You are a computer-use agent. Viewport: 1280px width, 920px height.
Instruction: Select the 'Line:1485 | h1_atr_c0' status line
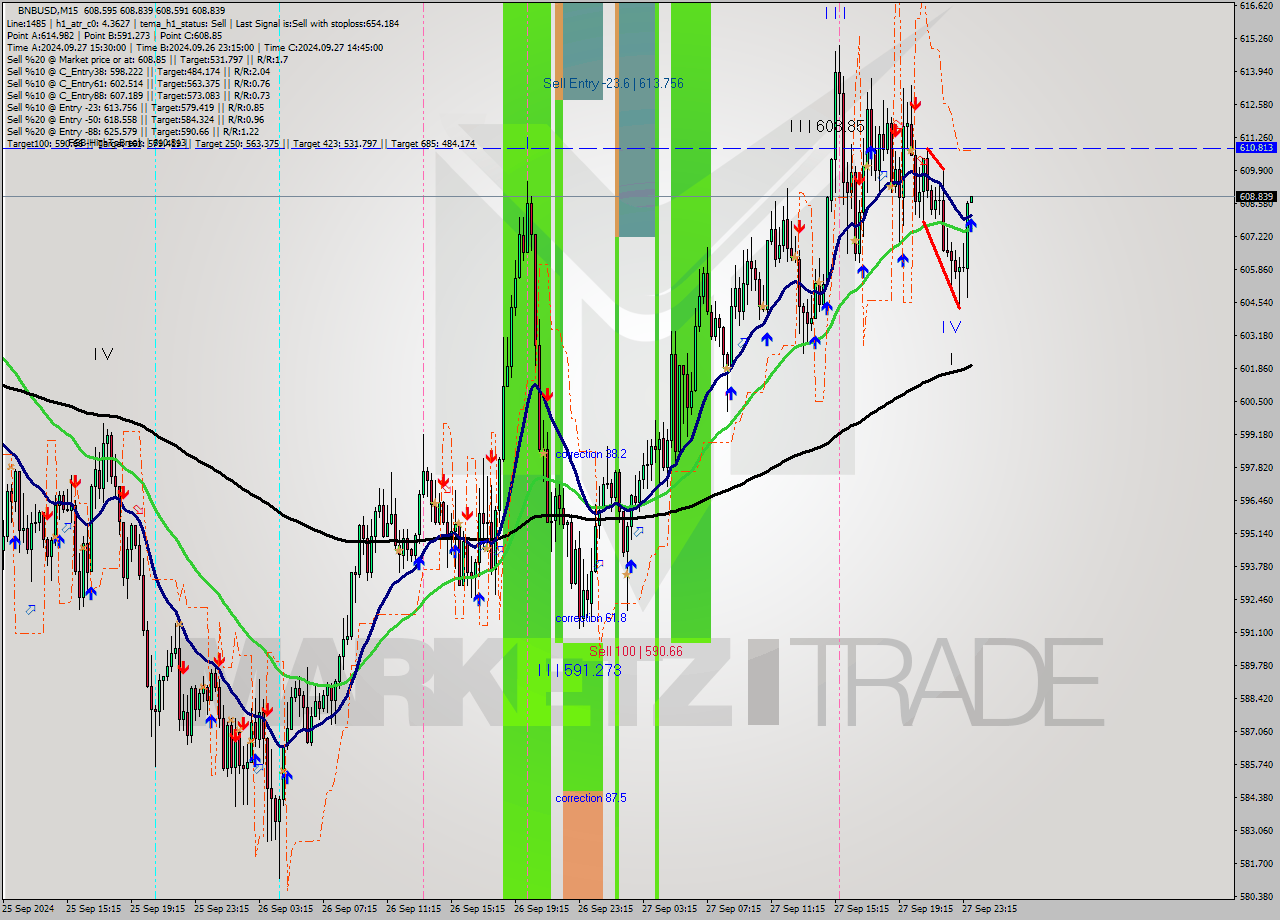click(x=202, y=23)
